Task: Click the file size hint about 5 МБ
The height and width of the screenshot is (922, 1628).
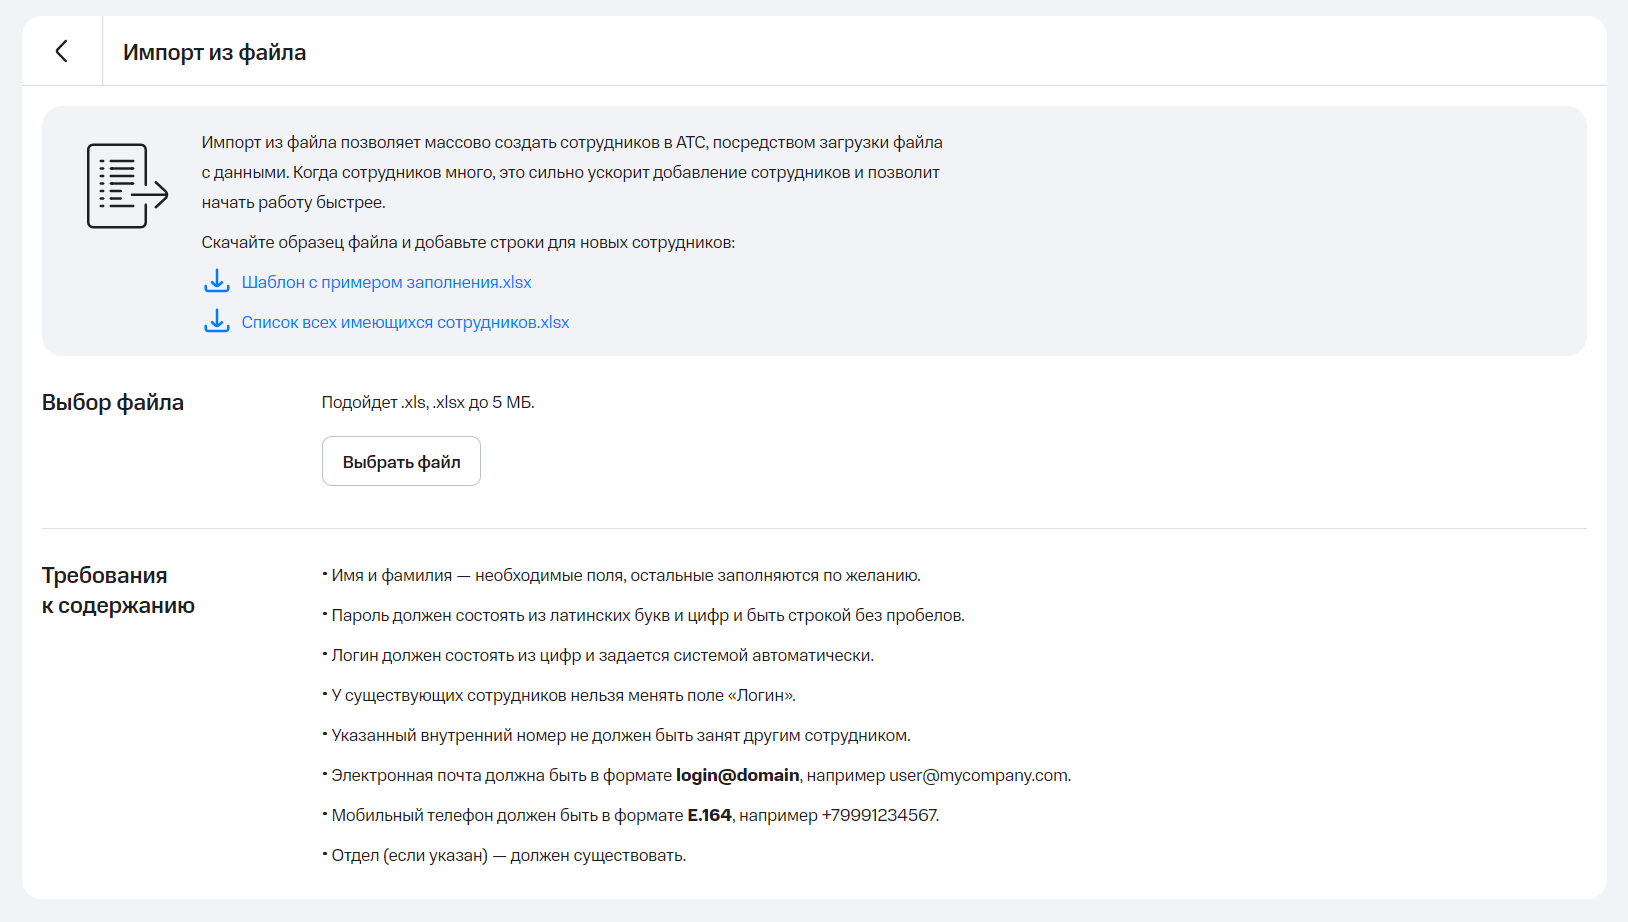Action: coord(428,402)
